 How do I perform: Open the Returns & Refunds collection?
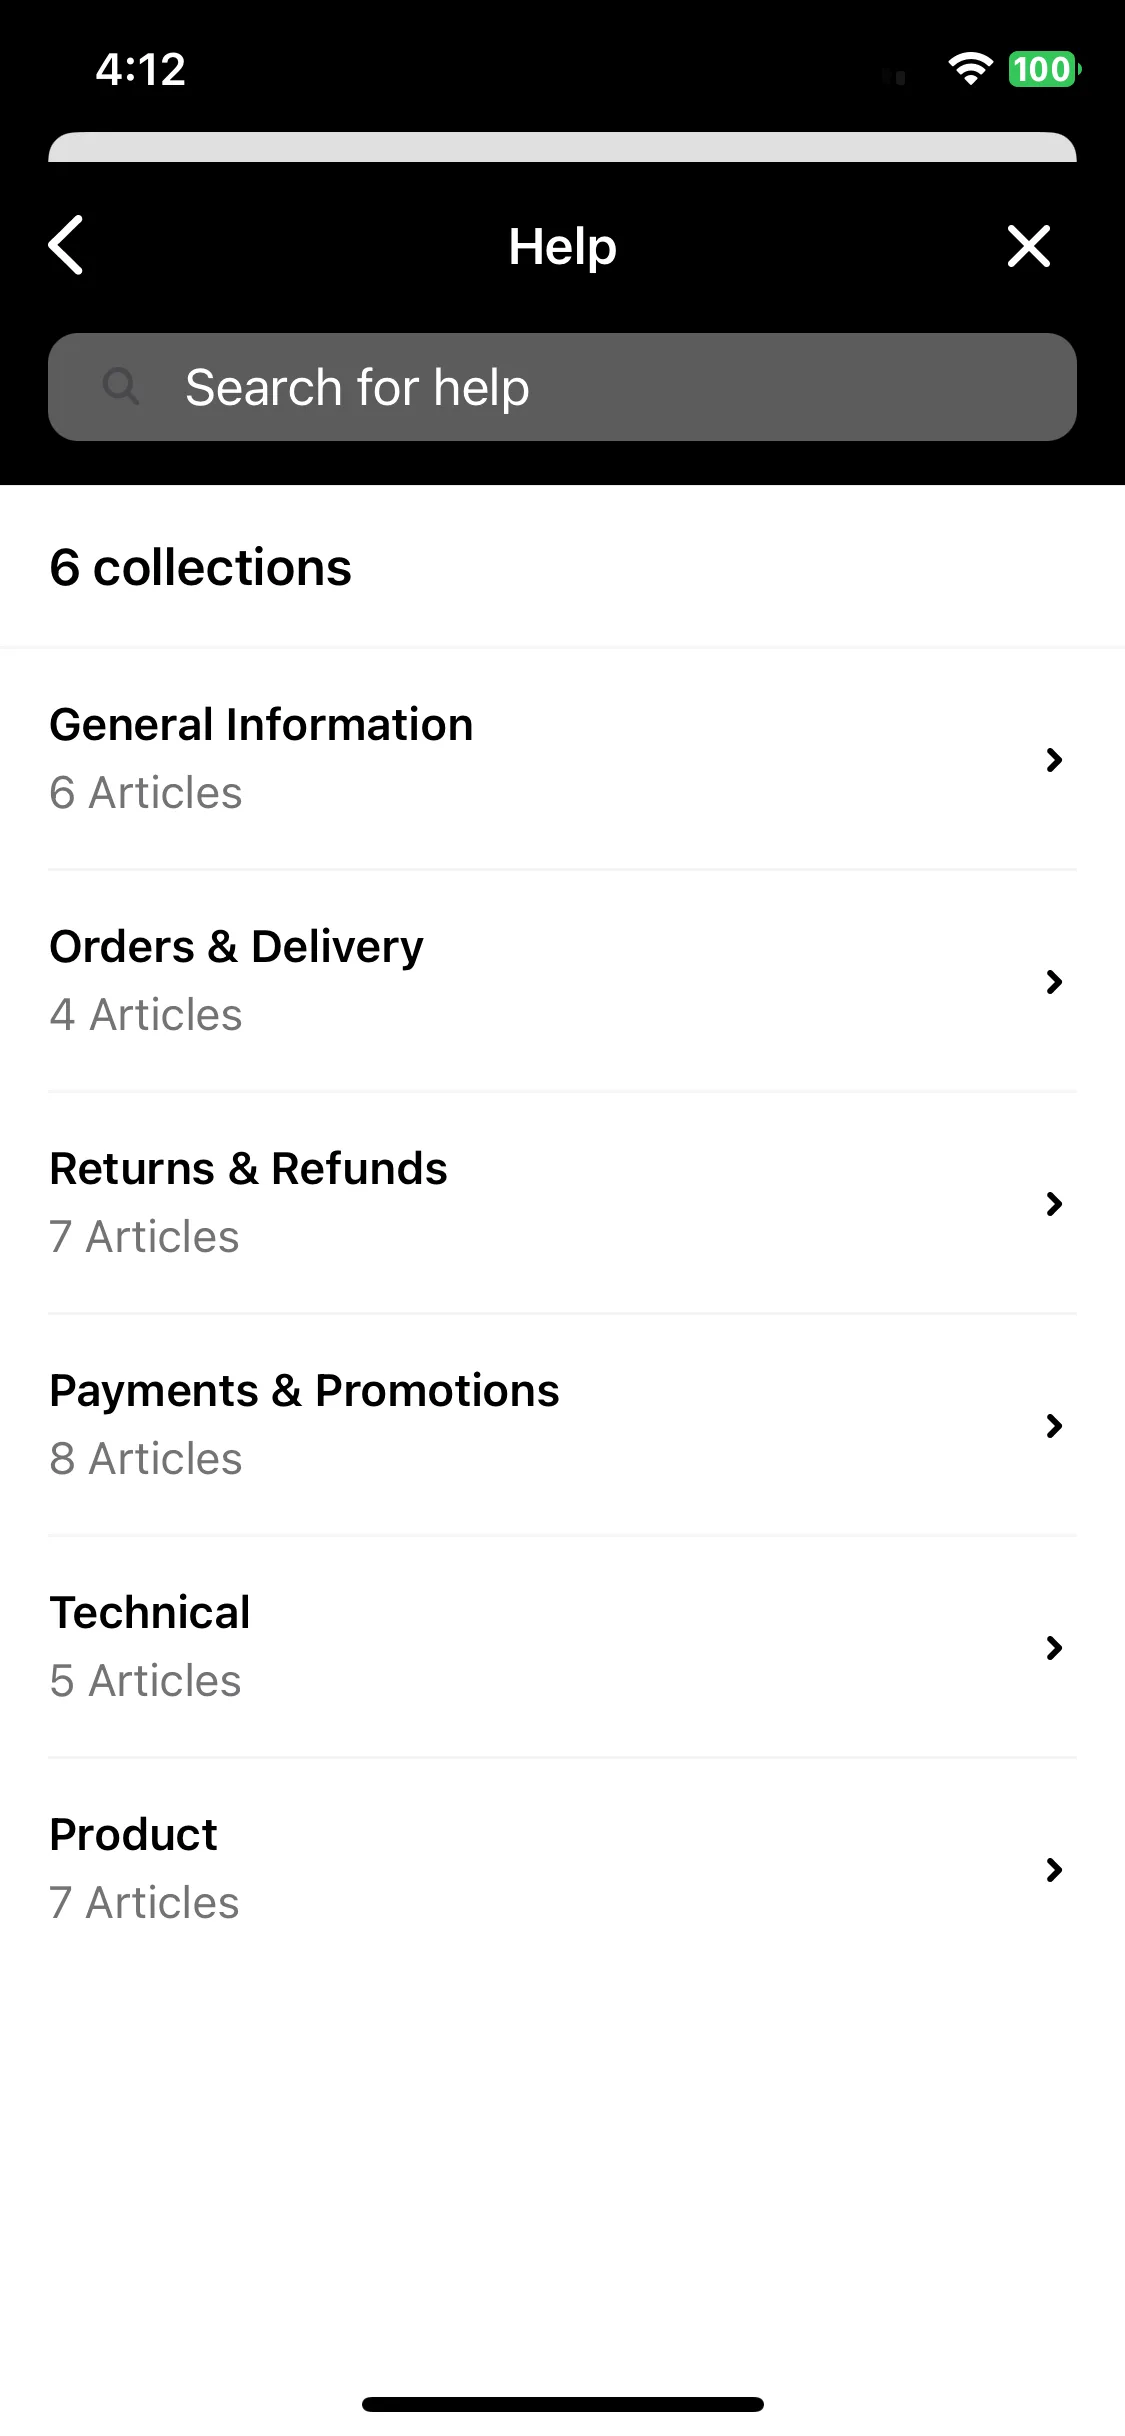click(562, 1203)
